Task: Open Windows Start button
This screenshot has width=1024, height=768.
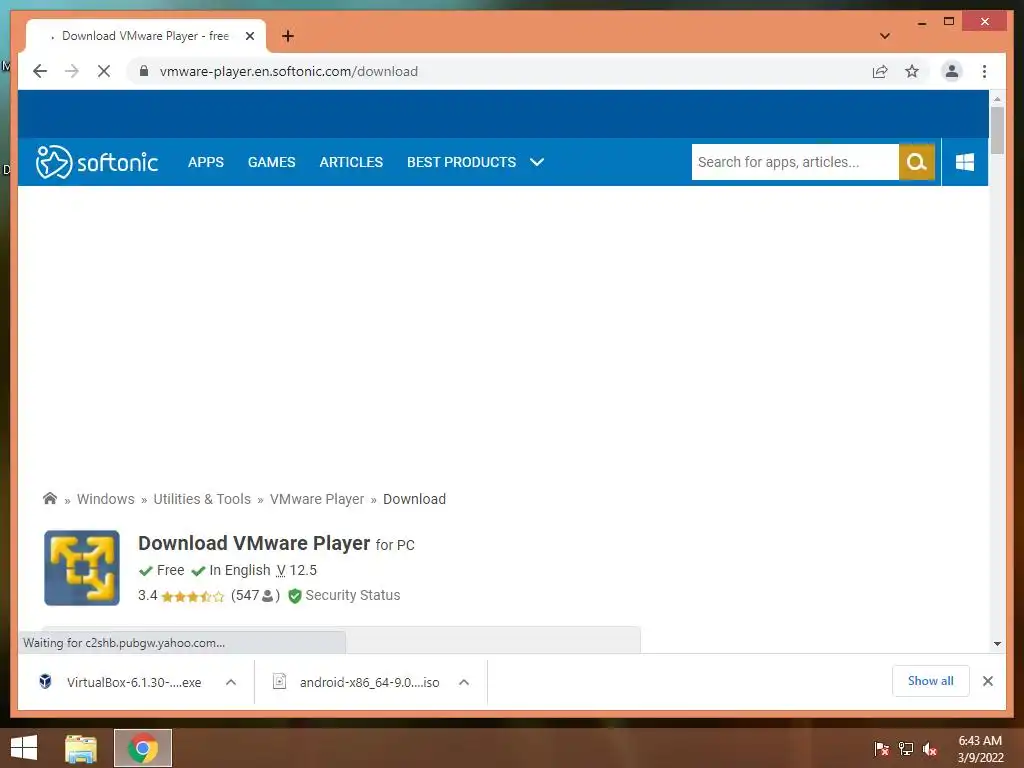Action: 24,748
